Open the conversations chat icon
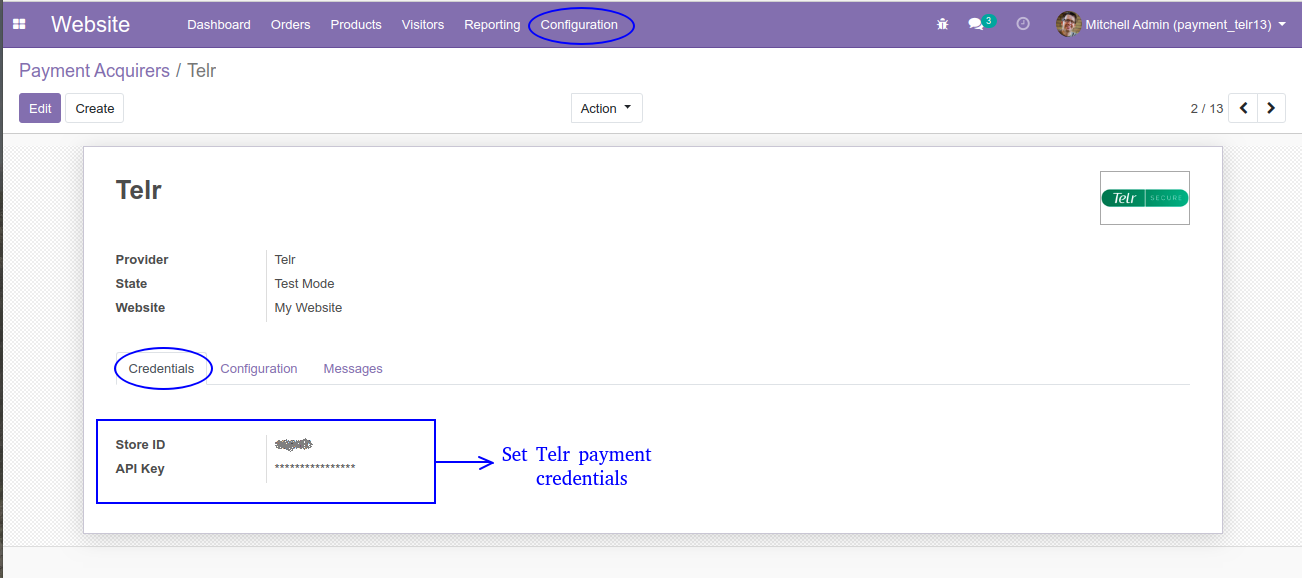The image size is (1302, 578). [976, 24]
